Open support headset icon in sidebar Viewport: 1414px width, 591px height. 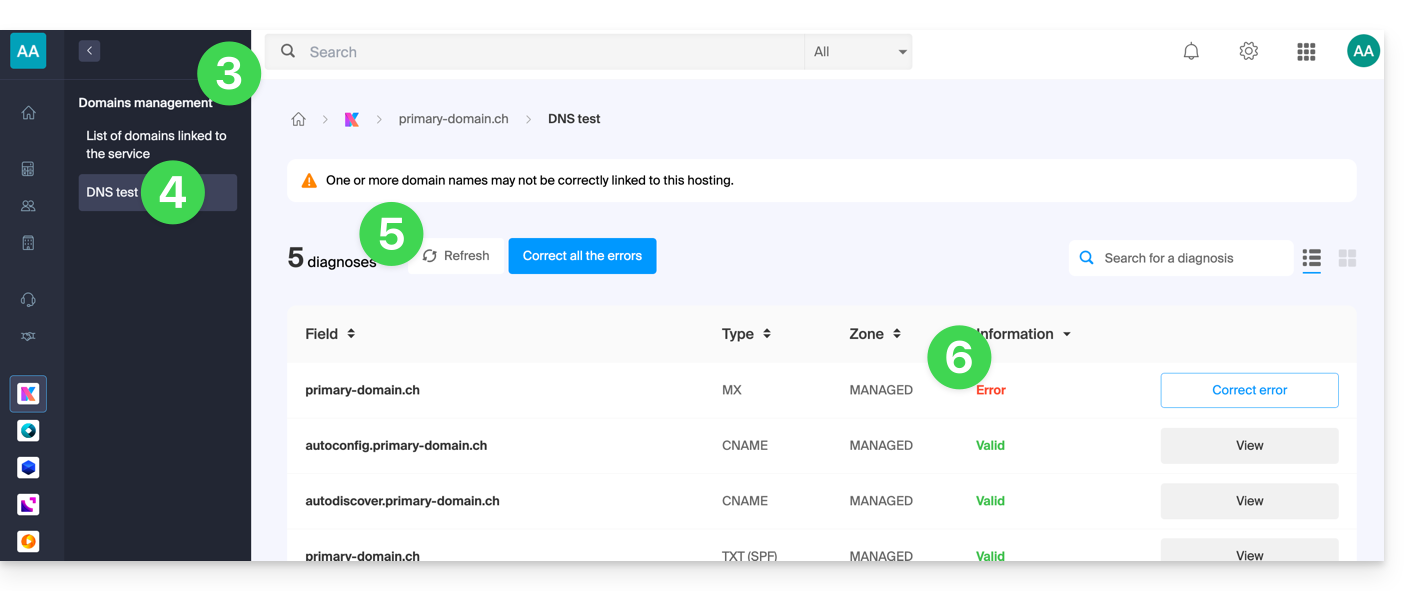click(x=28, y=299)
